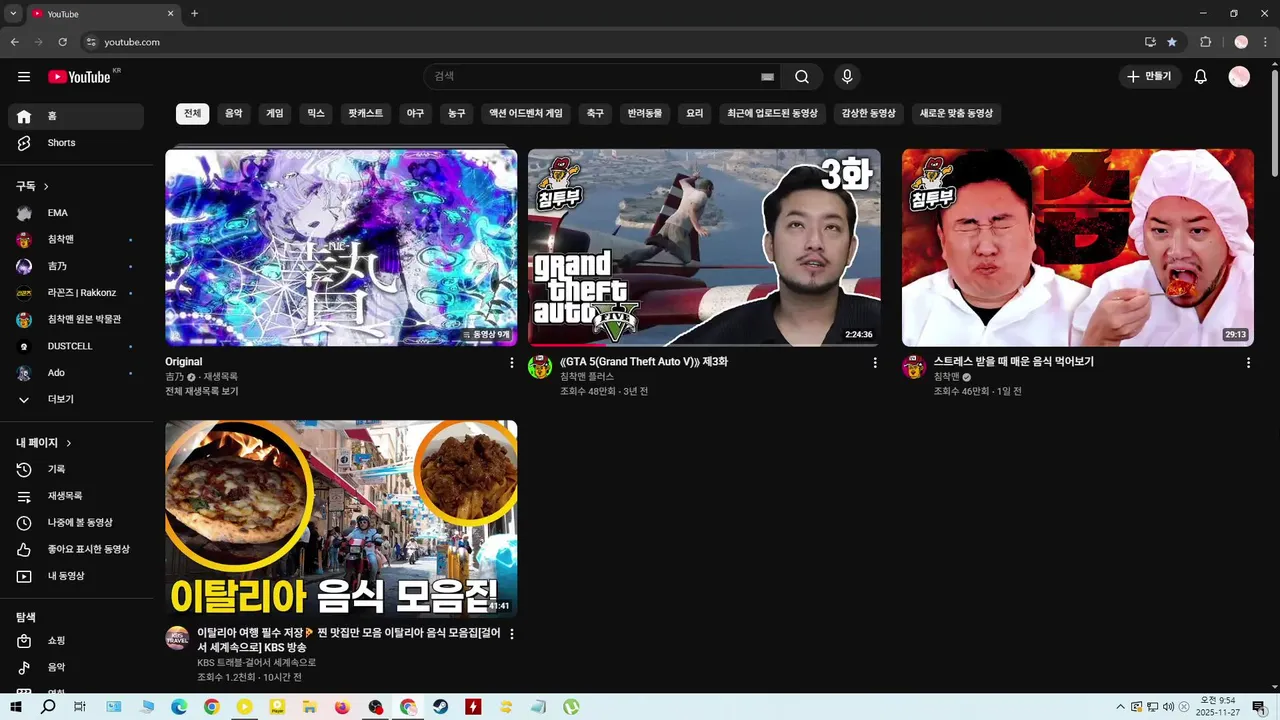The width and height of the screenshot is (1280, 720).
Task: Open GTA 5 제3화 video thumbnail
Action: [704, 248]
